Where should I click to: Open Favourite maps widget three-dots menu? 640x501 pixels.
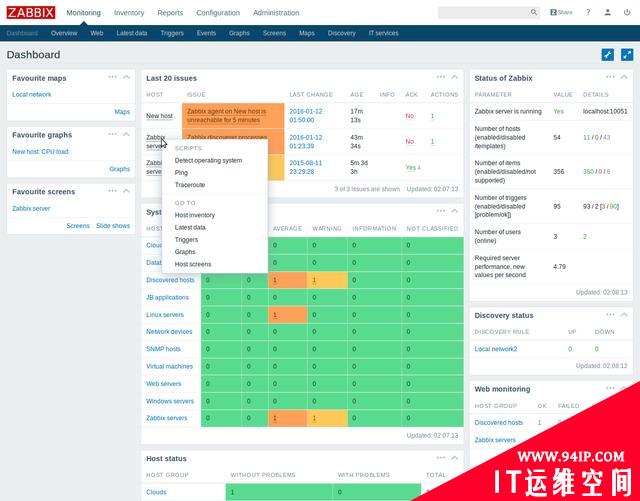tap(113, 77)
